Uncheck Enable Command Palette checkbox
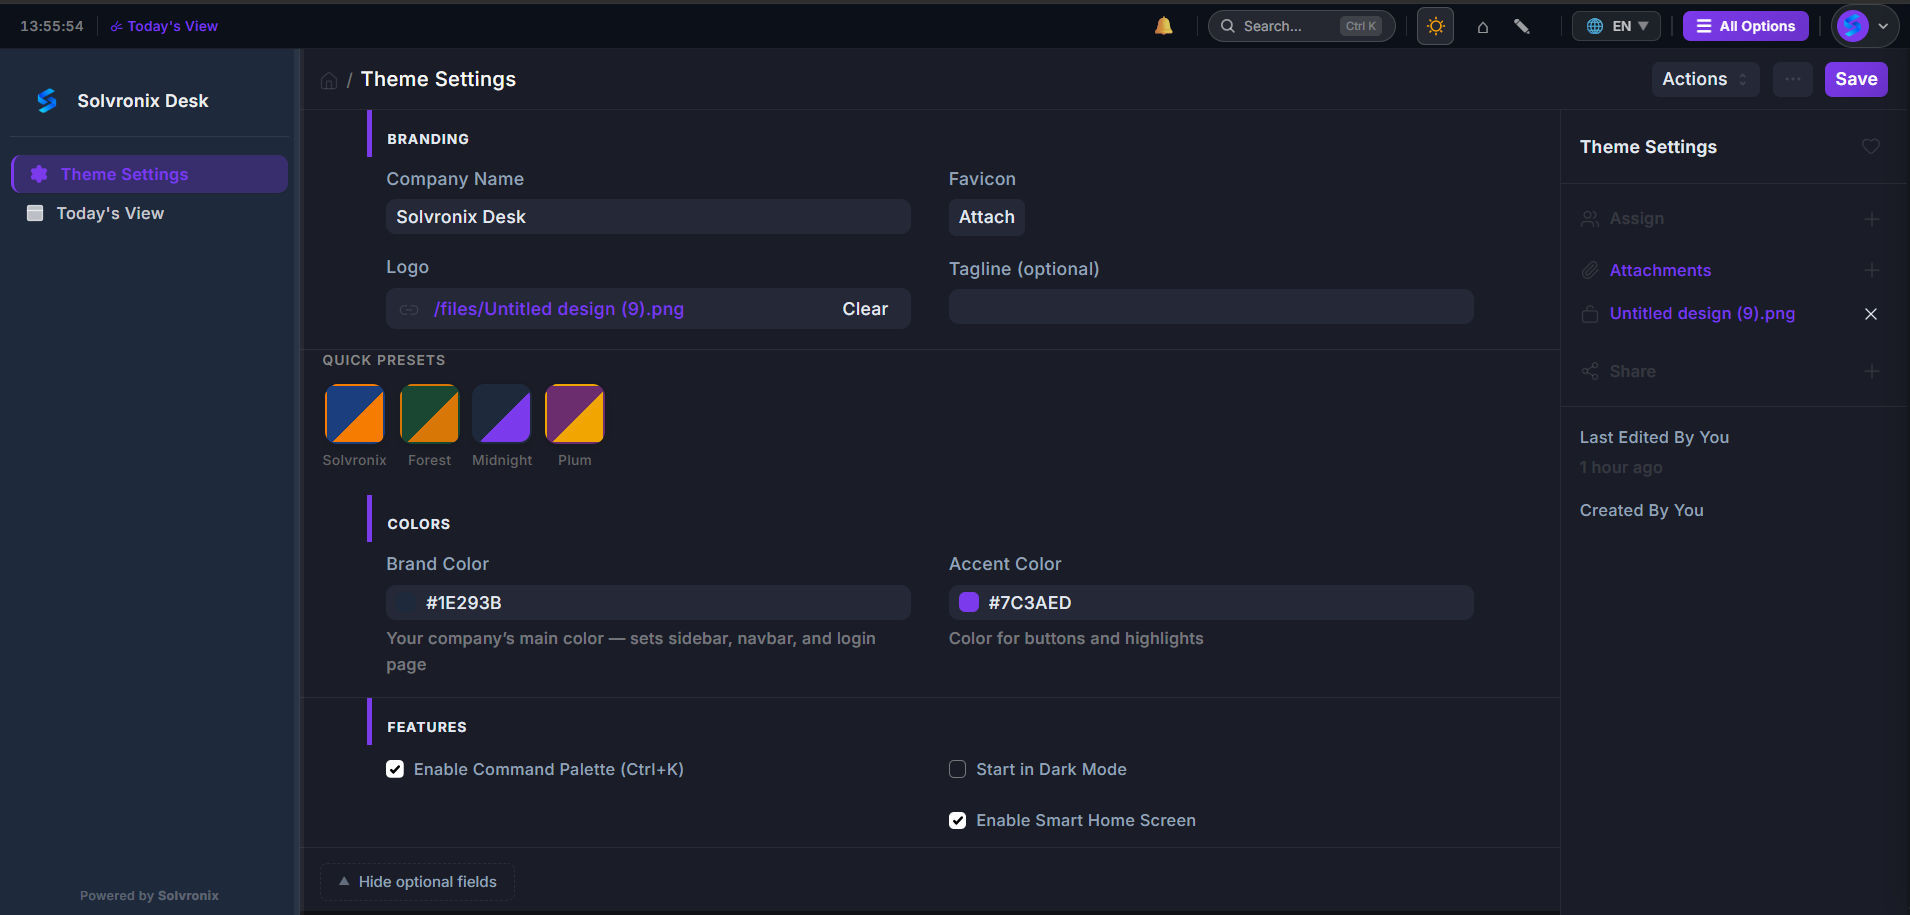This screenshot has width=1910, height=915. pyautogui.click(x=395, y=769)
